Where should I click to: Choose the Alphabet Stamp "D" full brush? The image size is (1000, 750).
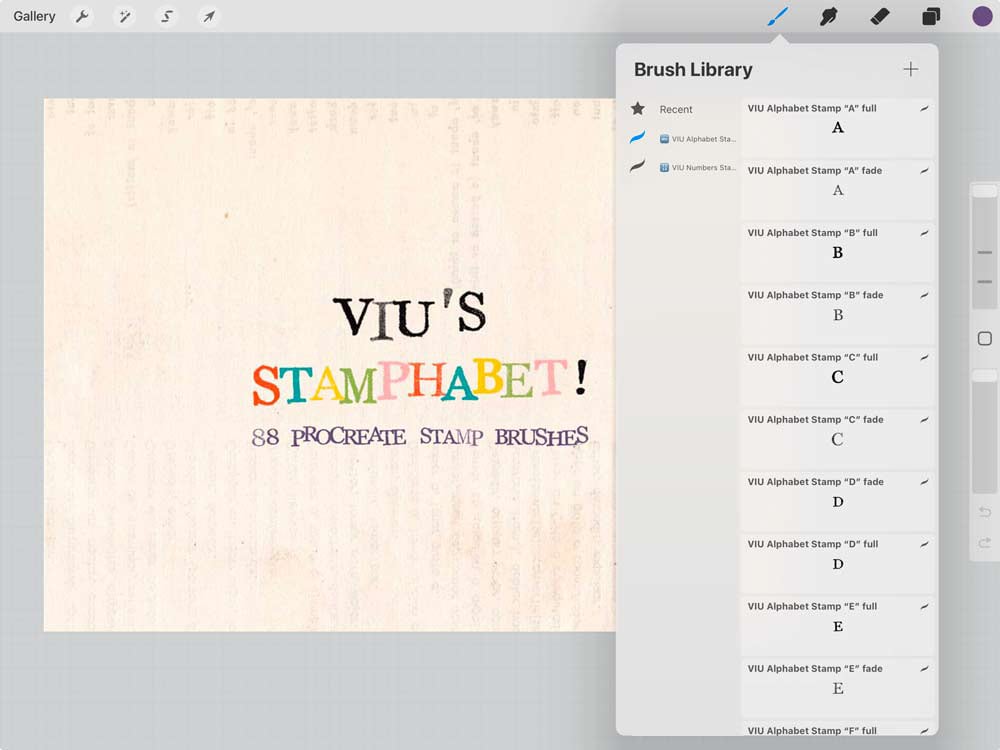tap(837, 562)
